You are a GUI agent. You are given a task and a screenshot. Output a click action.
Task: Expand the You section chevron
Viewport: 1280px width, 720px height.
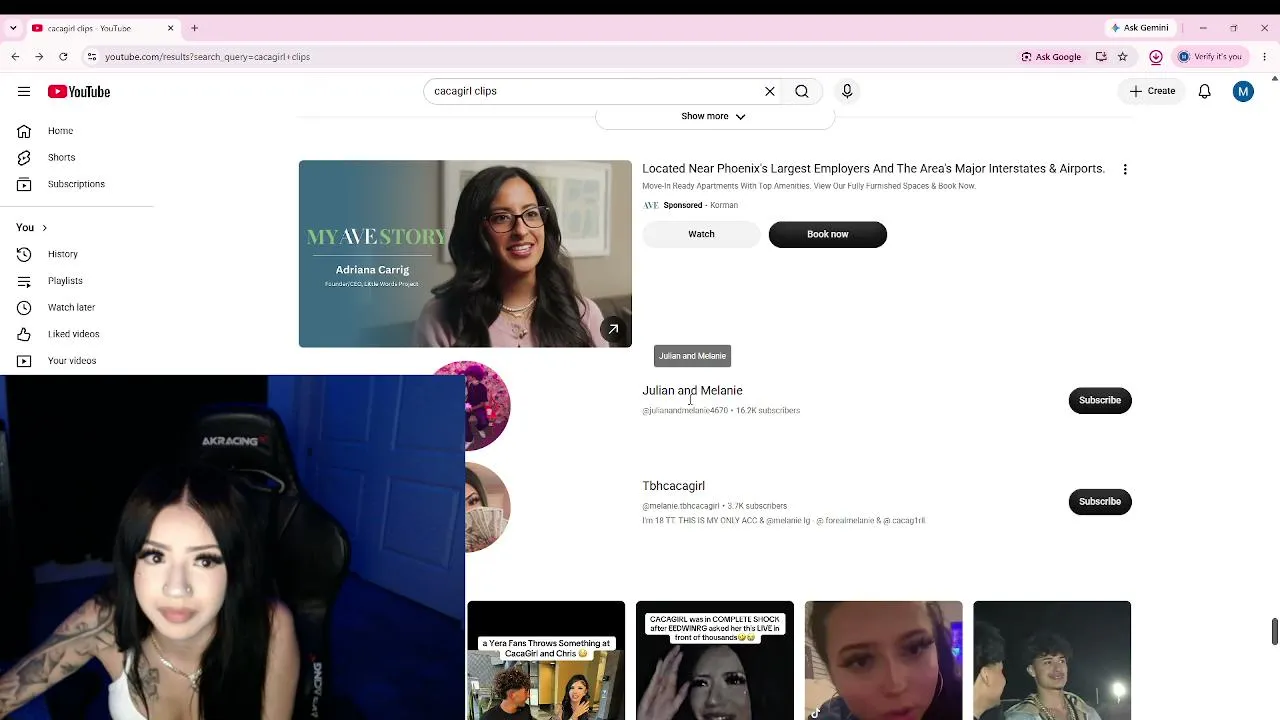point(44,228)
